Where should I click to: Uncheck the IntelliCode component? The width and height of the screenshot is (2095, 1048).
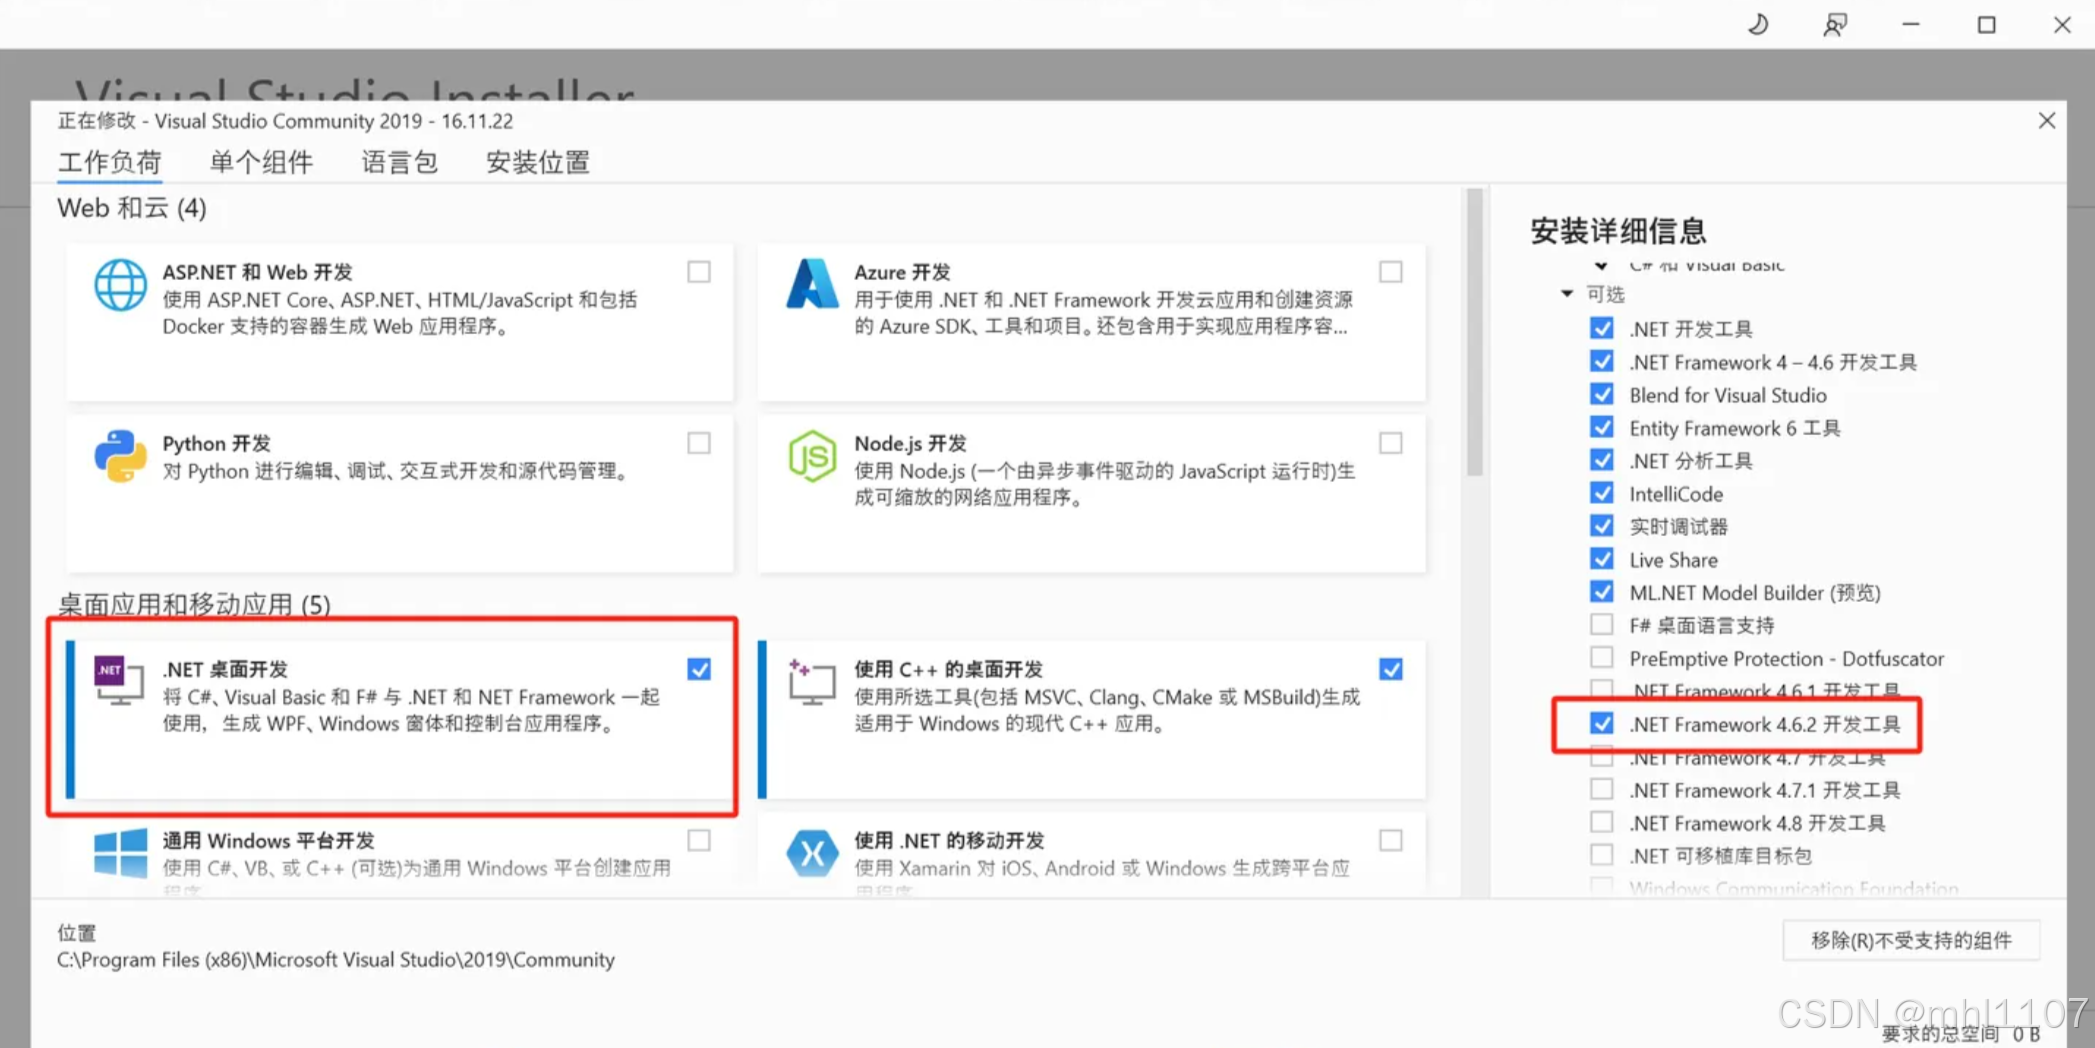(1602, 493)
